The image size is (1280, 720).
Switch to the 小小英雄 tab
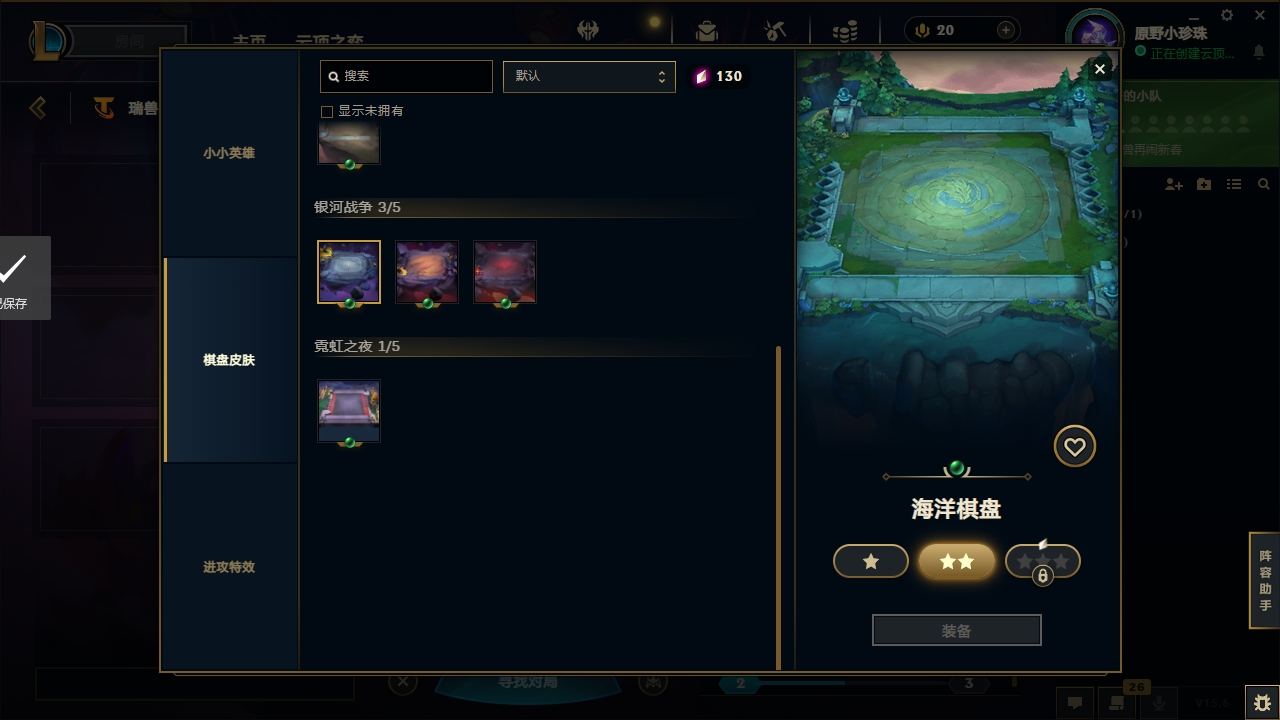coord(229,153)
